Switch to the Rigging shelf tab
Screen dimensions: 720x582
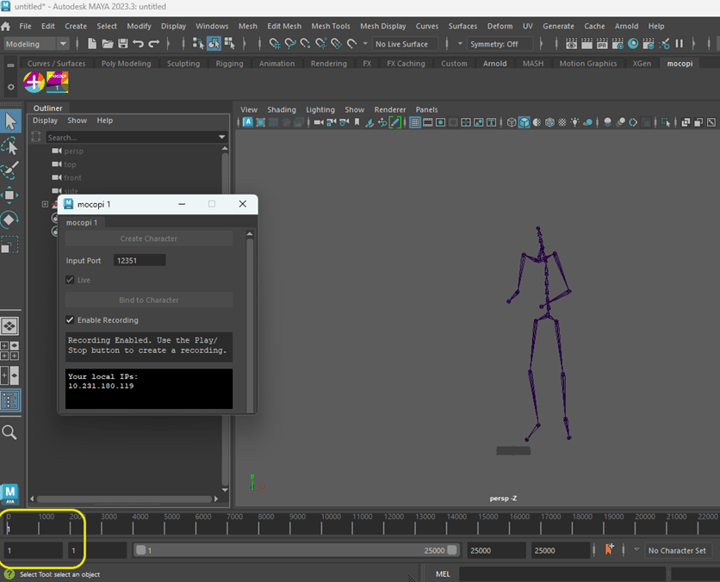229,63
